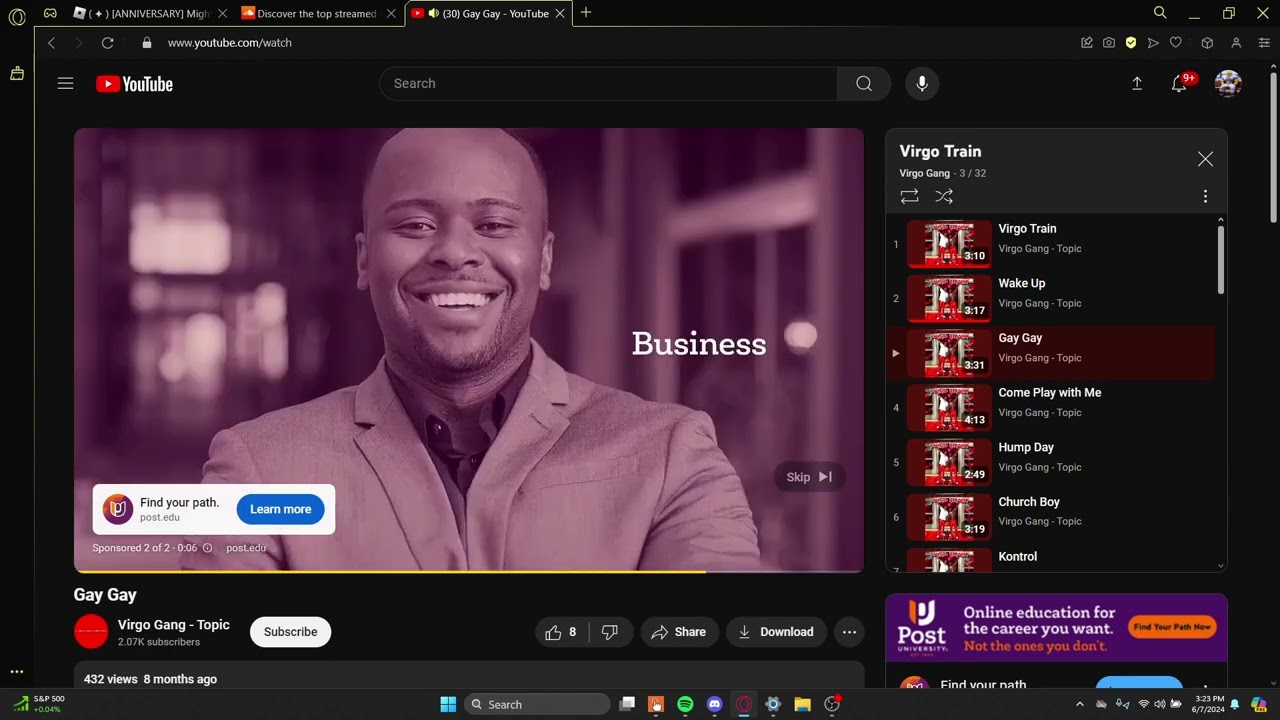Open Spotify from the taskbar
This screenshot has width=1280, height=720.
[x=685, y=704]
